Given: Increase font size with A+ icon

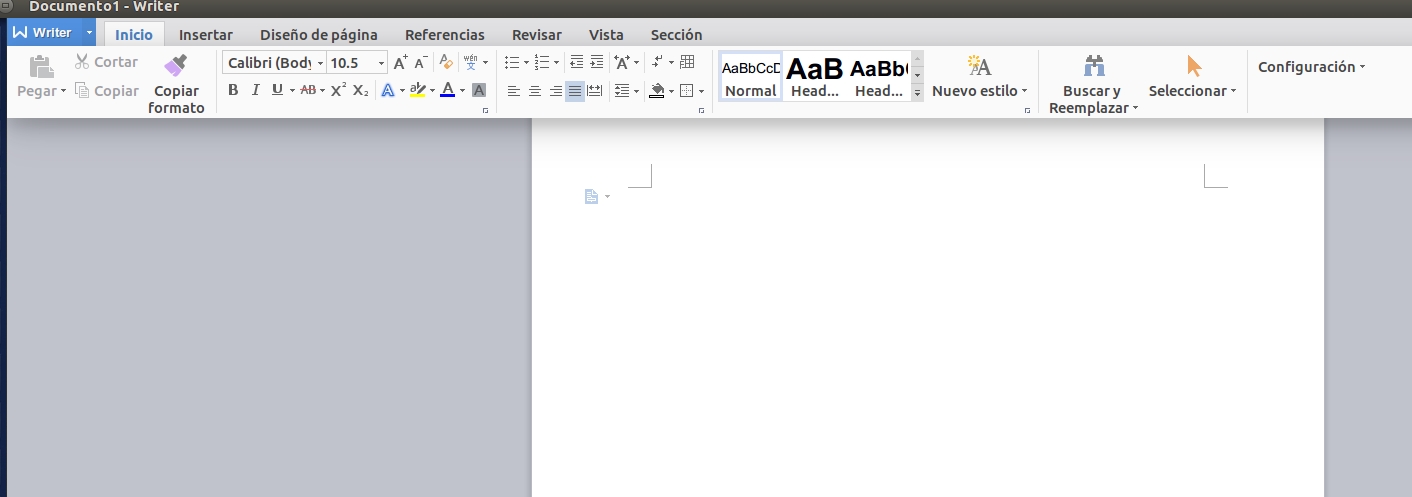Looking at the screenshot, I should point(400,63).
